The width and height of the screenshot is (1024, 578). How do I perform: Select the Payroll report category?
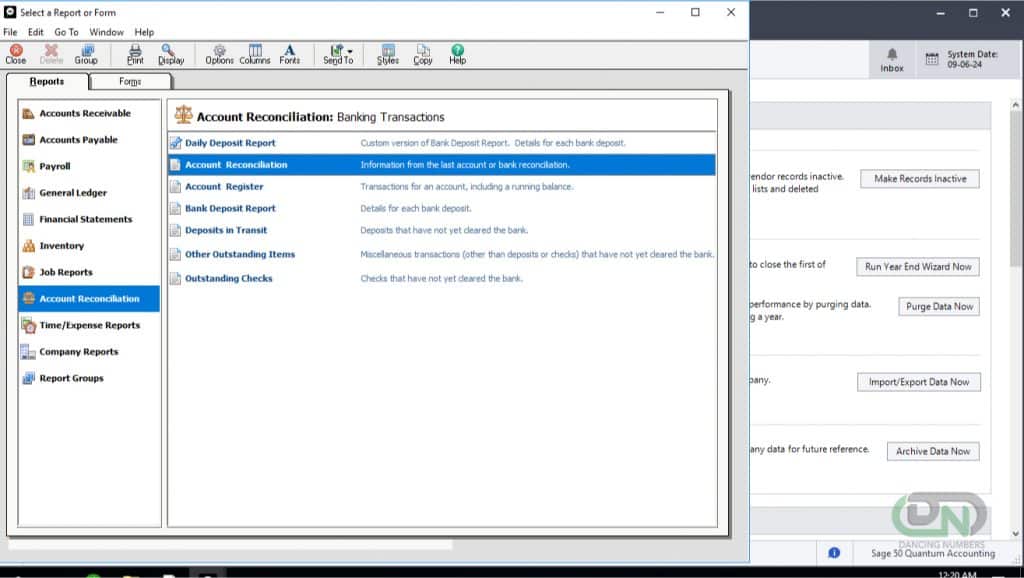(89, 167)
